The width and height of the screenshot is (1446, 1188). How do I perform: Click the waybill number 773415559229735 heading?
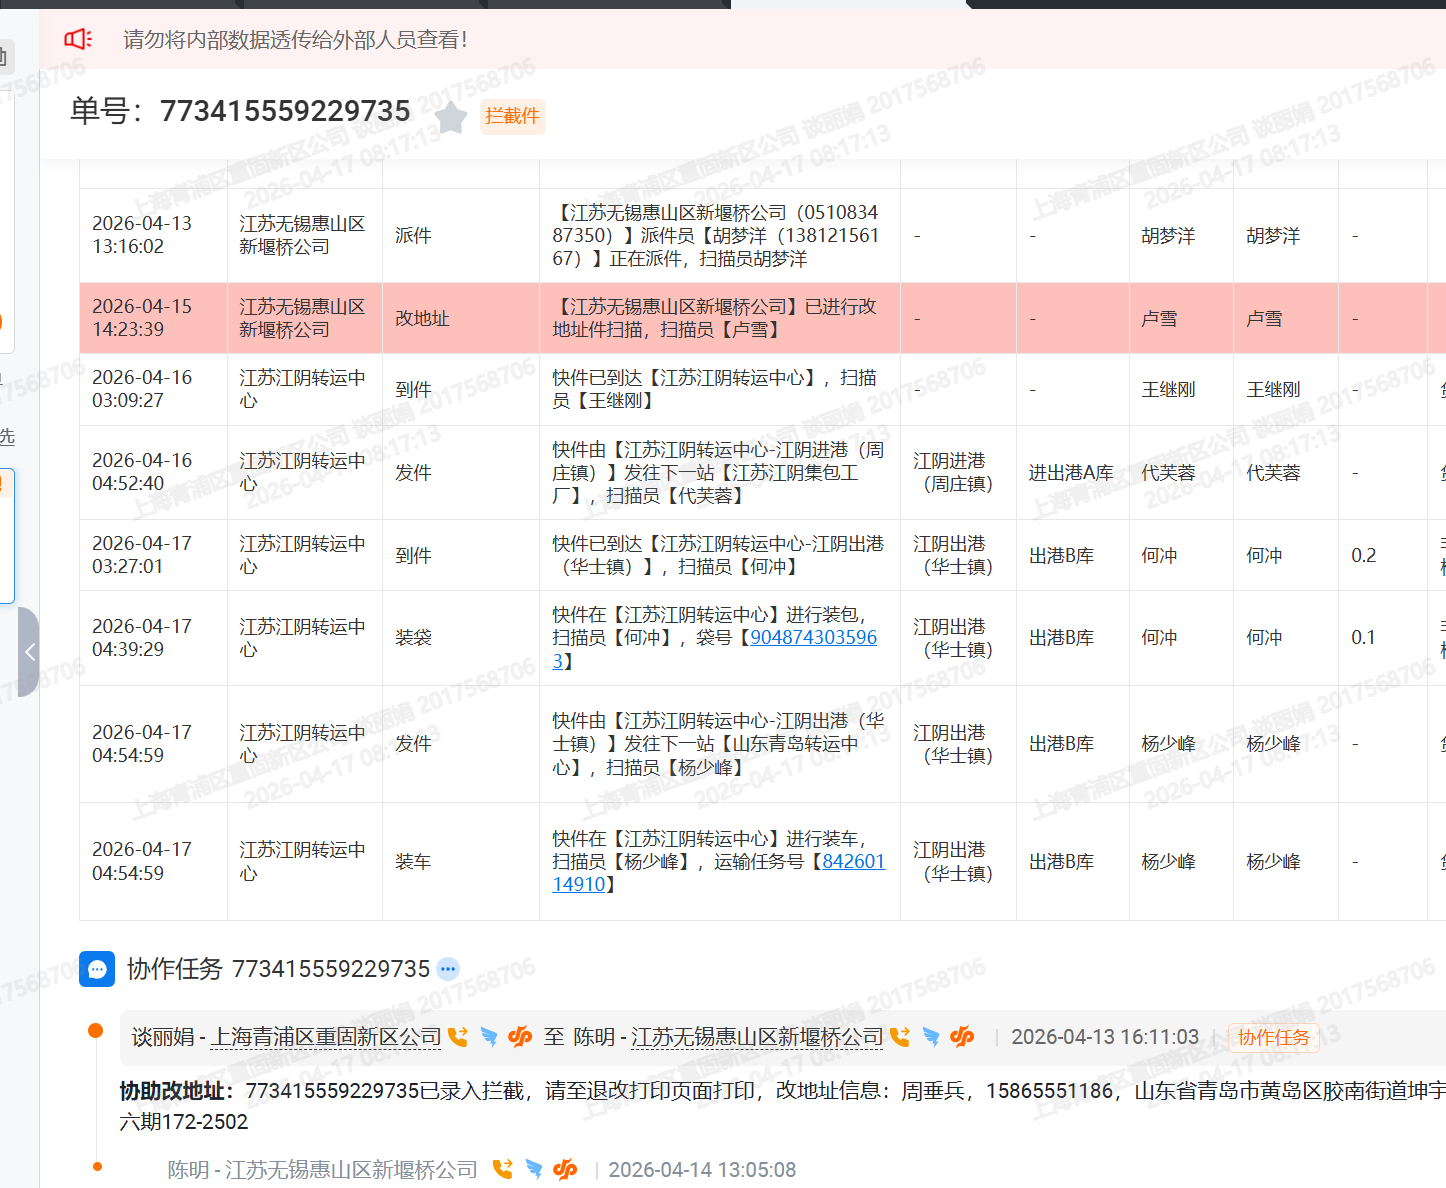285,111
